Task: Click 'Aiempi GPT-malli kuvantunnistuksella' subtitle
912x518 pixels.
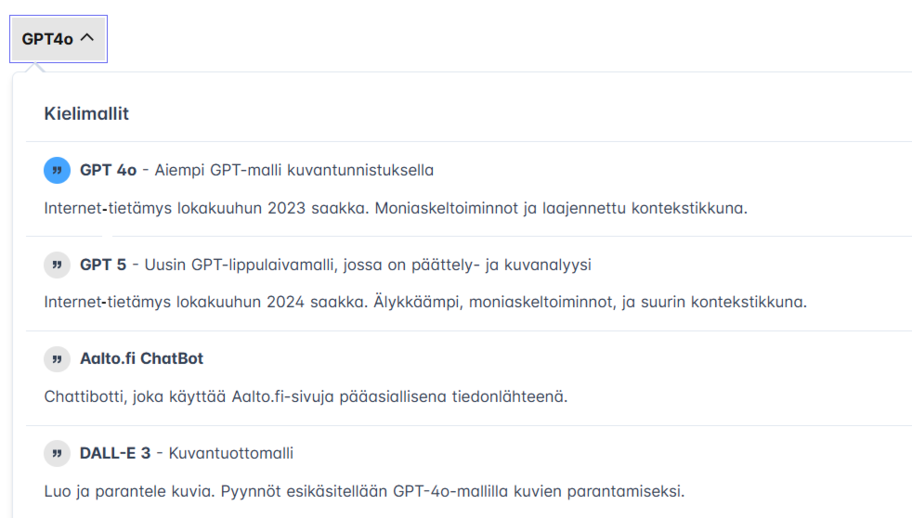Action: 294,170
